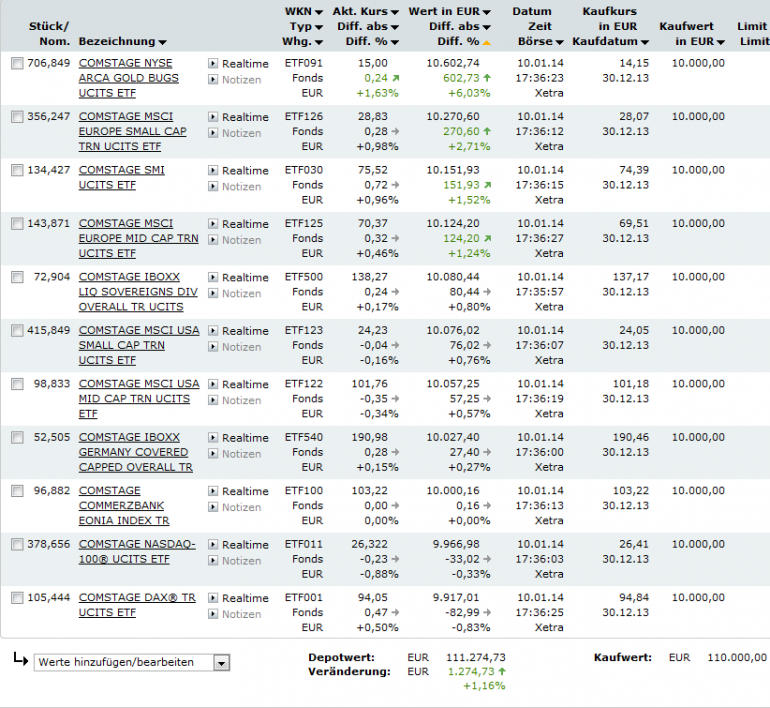This screenshot has width=770, height=708.
Task: Open Notizen for COMMERZBANK EONIA INDEX
Action: [x=235, y=508]
